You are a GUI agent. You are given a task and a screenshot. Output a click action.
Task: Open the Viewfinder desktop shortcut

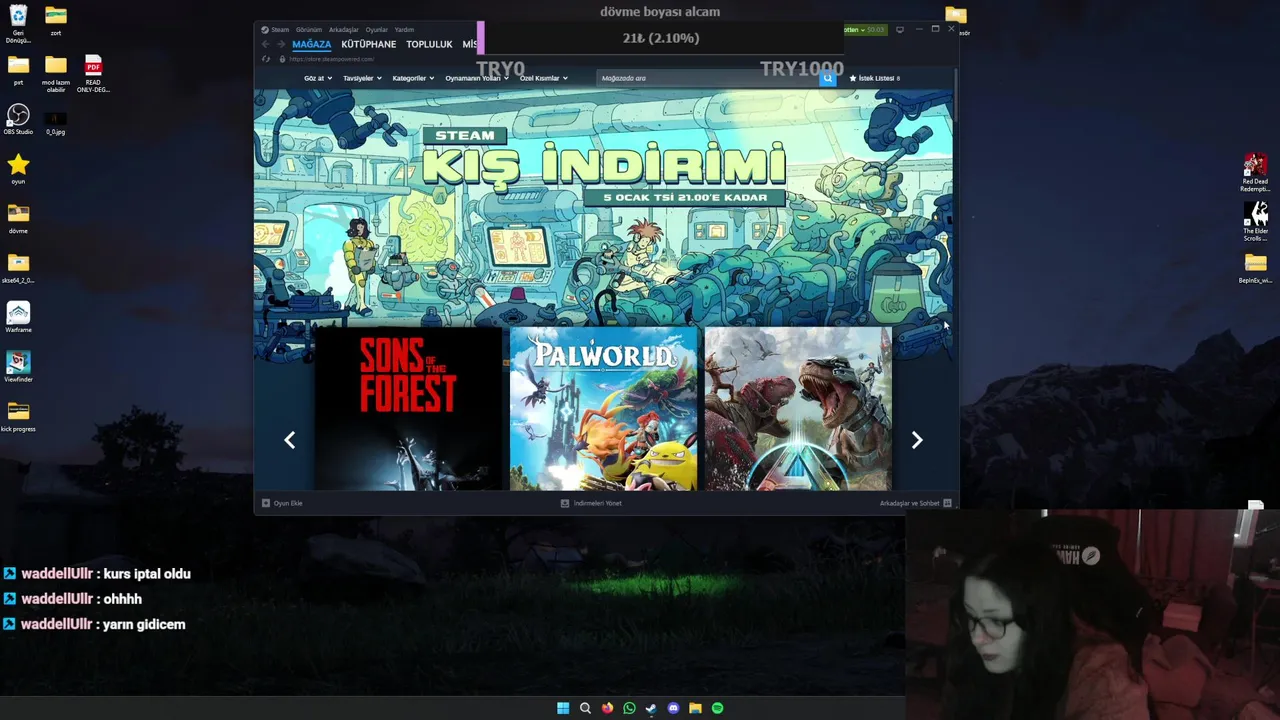[x=18, y=366]
